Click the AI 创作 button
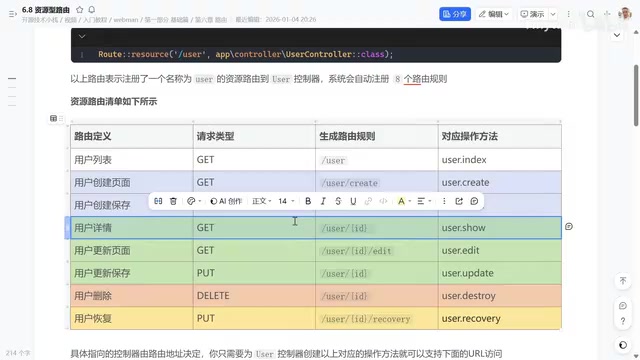 point(226,201)
